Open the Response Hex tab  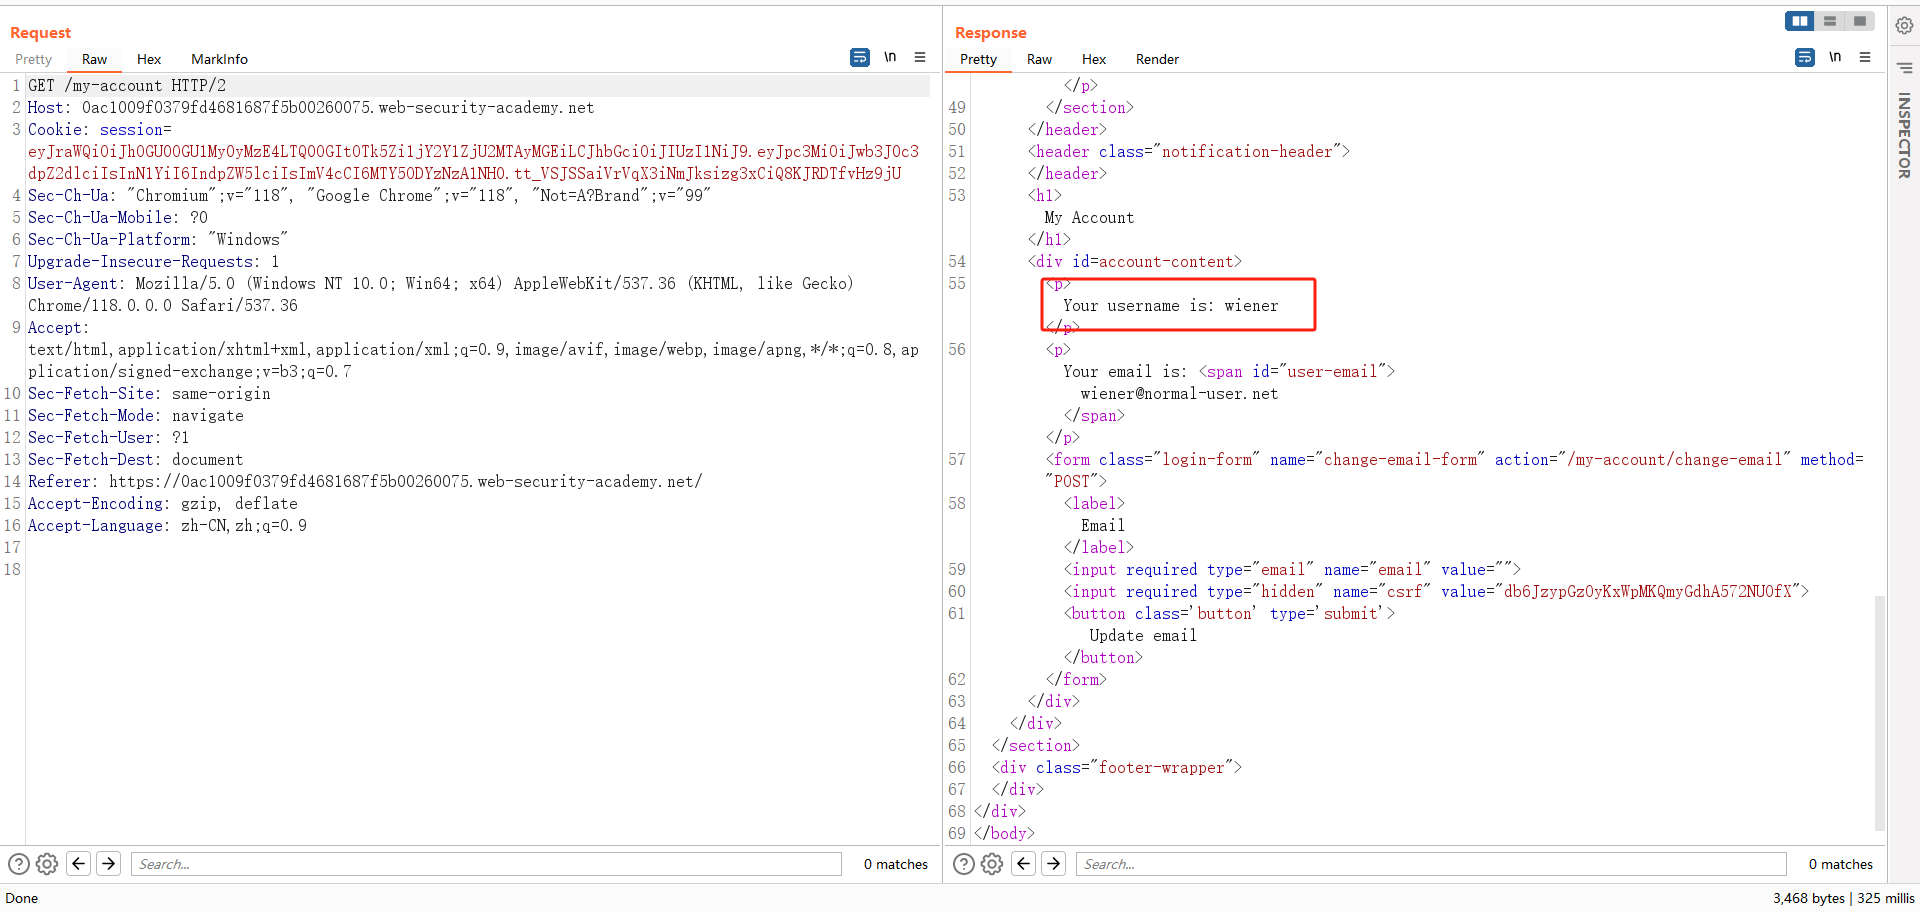pyautogui.click(x=1094, y=59)
